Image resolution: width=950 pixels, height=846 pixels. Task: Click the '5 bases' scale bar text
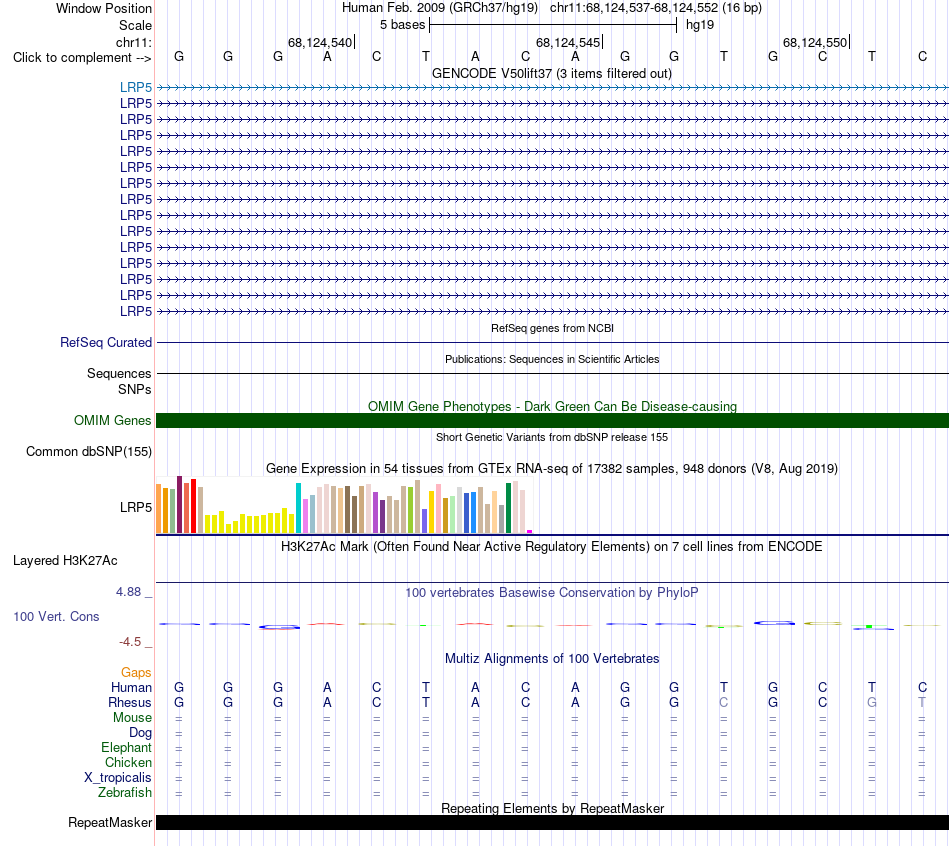(402, 25)
